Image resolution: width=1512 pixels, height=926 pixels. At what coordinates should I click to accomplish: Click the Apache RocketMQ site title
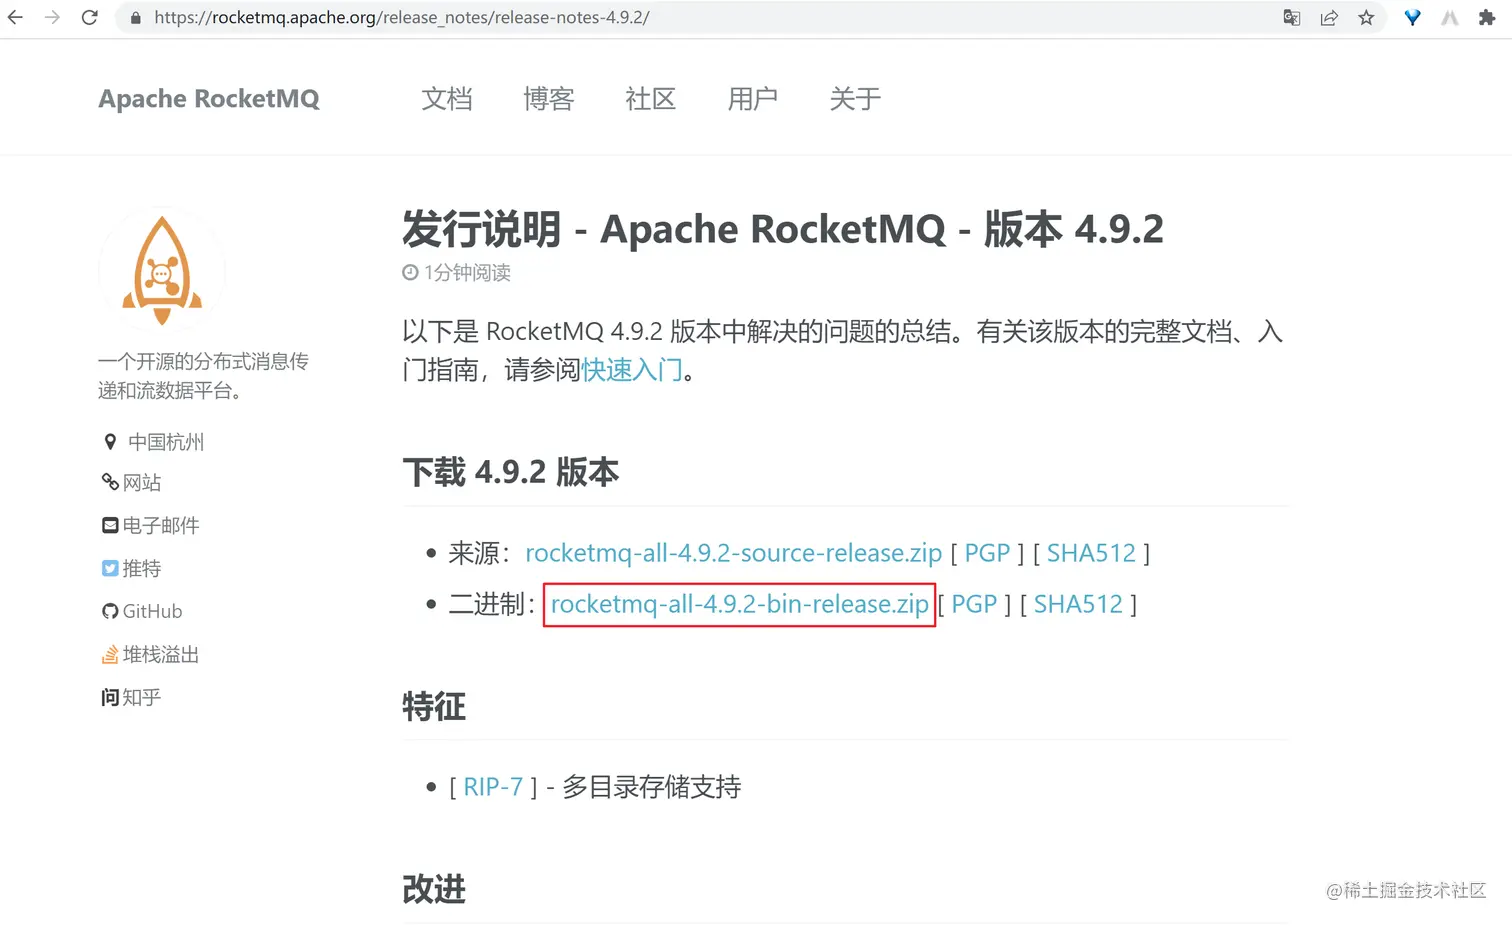pyautogui.click(x=209, y=98)
